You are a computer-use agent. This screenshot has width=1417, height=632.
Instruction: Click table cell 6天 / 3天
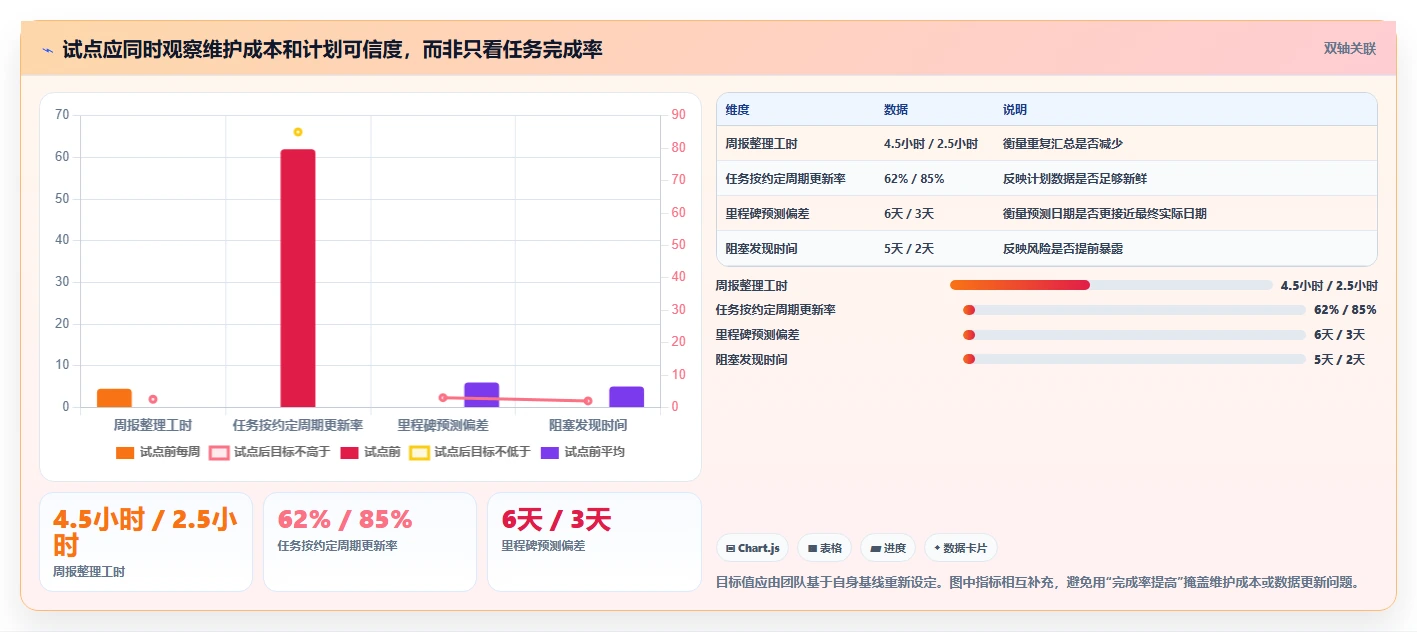[909, 214]
